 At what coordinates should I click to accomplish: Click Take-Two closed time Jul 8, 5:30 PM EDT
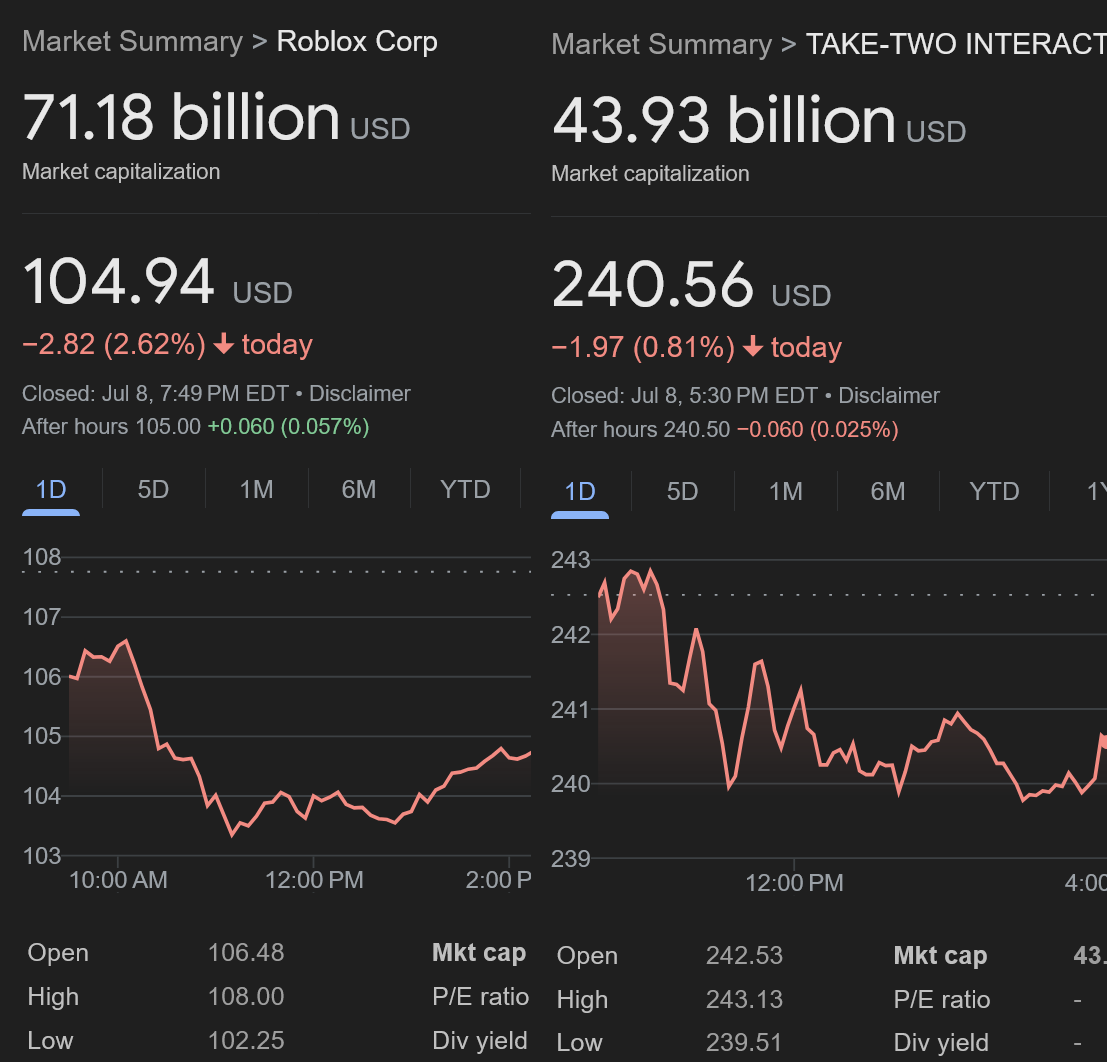(724, 395)
